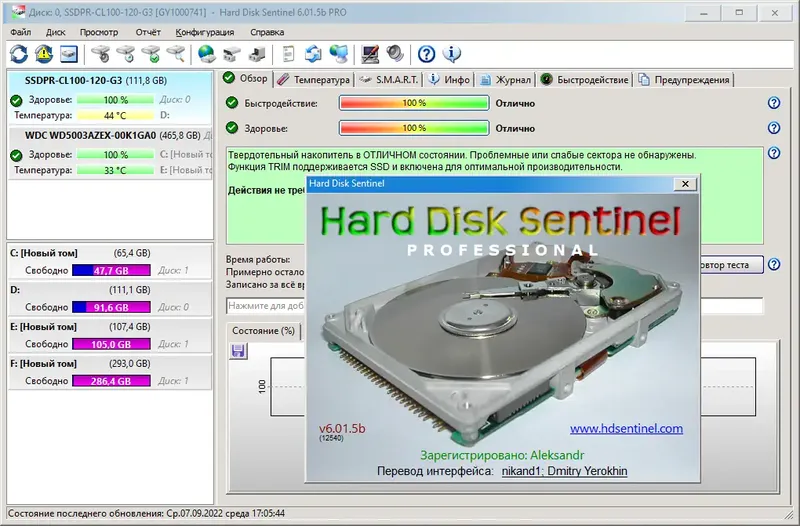The width and height of the screenshot is (800, 526).
Task: Click help icon next to Быстродействие row
Action: 774,103
